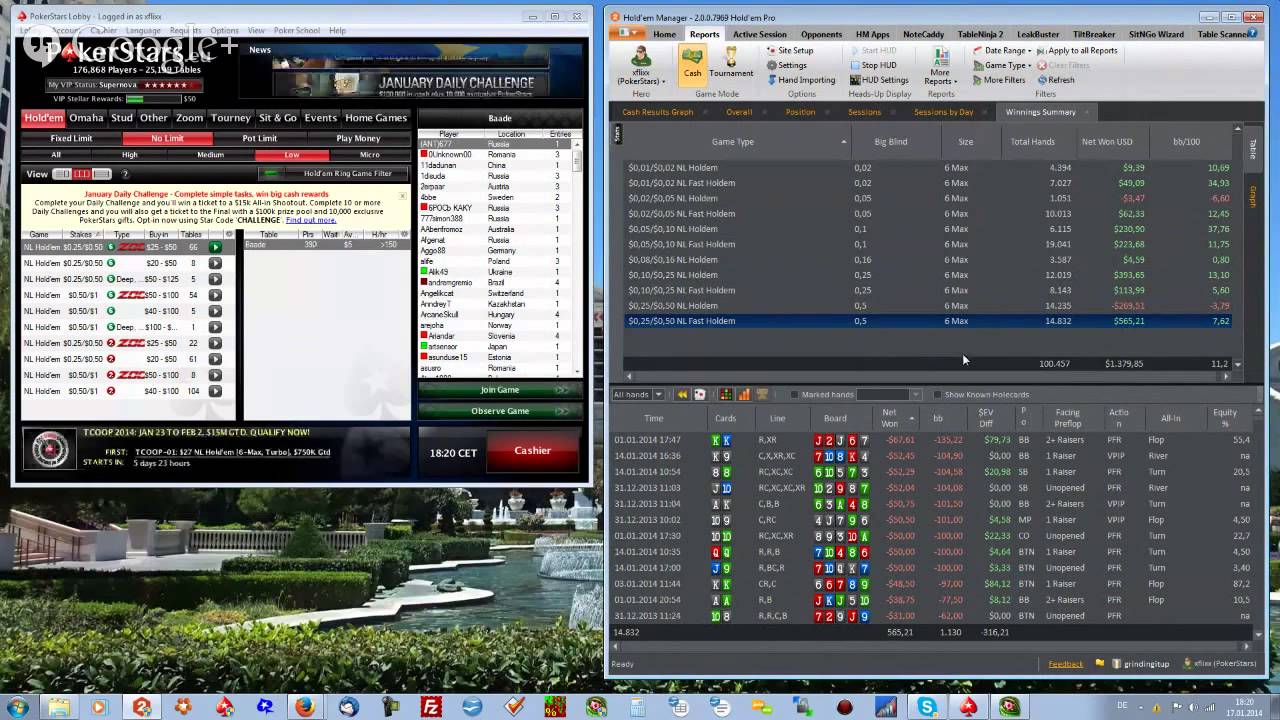
Task: Open the Cashier in PokerStars
Action: point(532,451)
